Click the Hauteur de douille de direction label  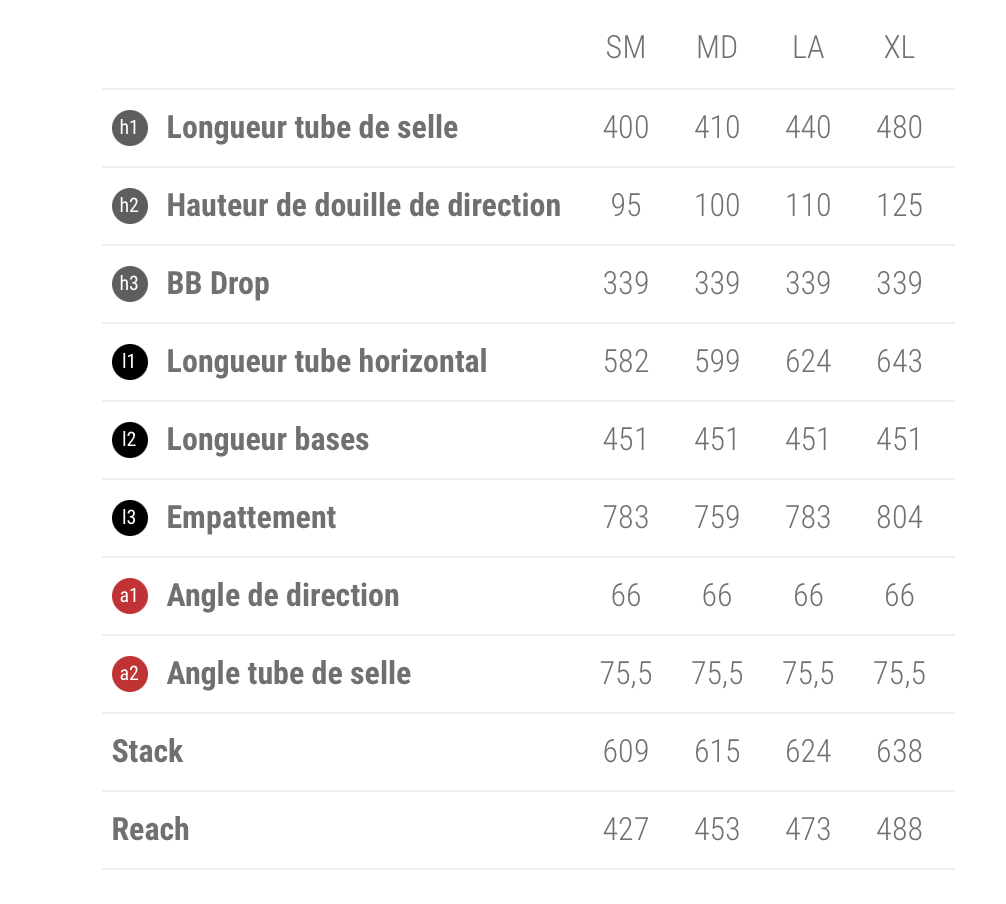[363, 206]
